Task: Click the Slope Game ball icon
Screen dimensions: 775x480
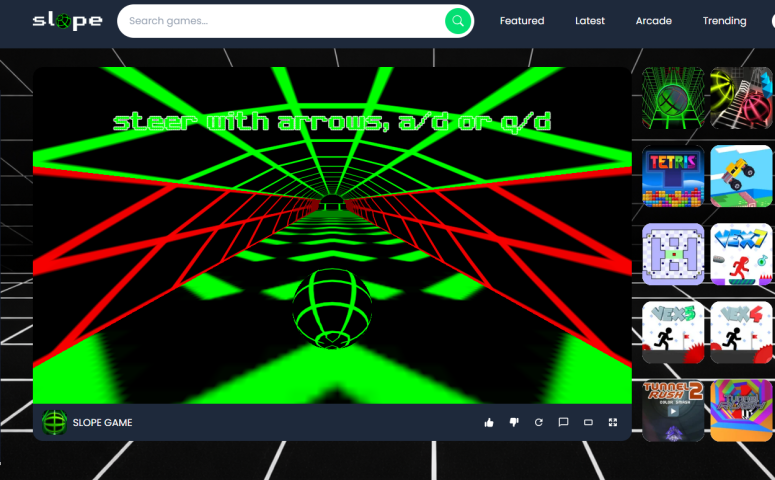Action: point(54,422)
